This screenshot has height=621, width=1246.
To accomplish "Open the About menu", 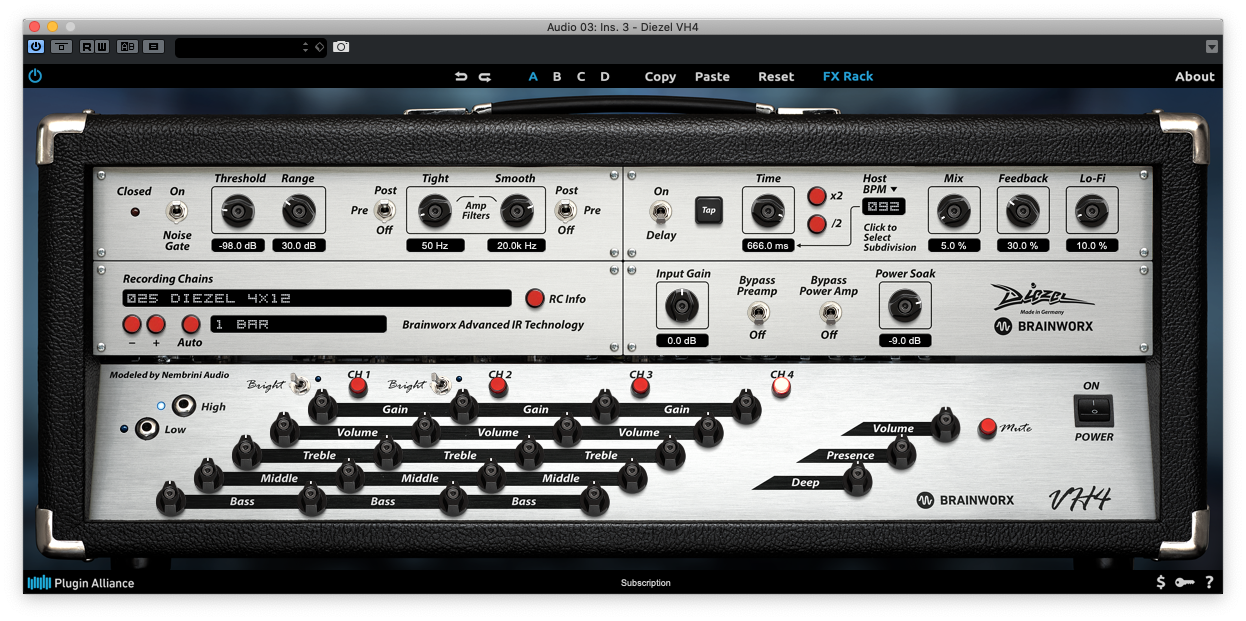I will (1194, 76).
